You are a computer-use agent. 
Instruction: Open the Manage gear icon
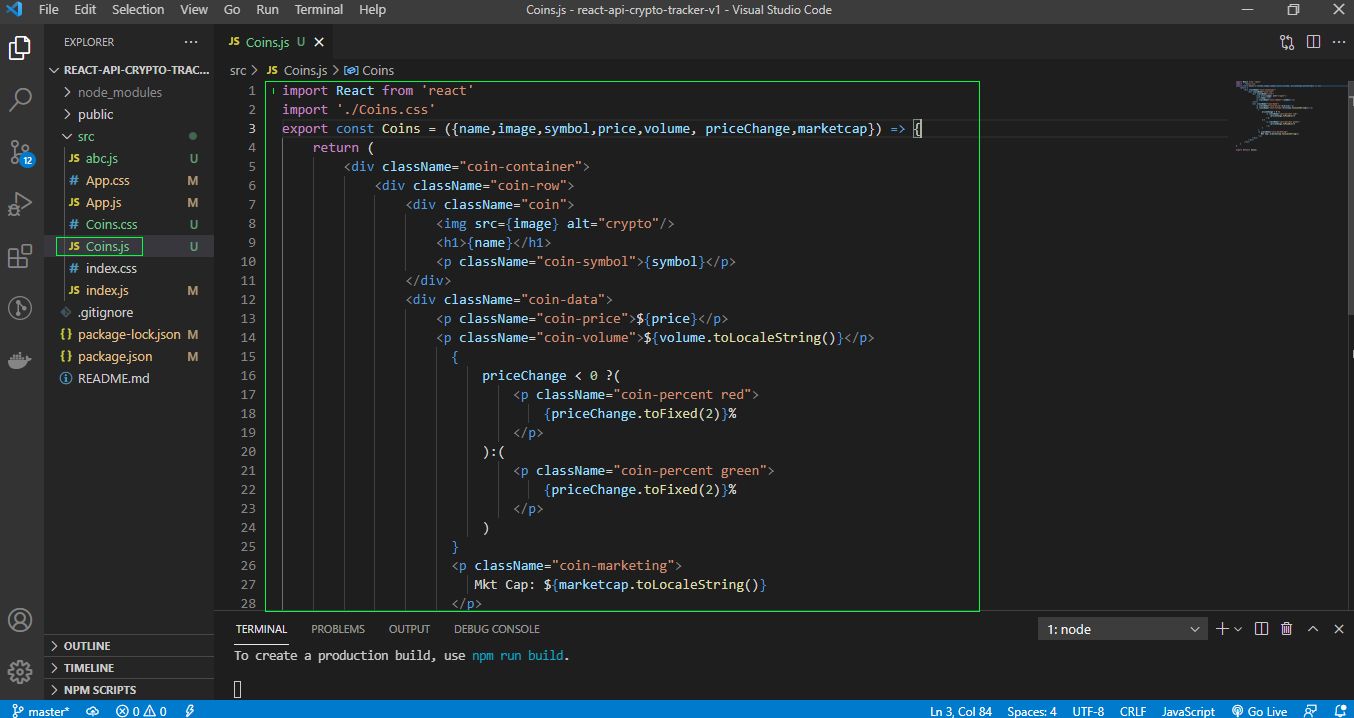tap(20, 671)
